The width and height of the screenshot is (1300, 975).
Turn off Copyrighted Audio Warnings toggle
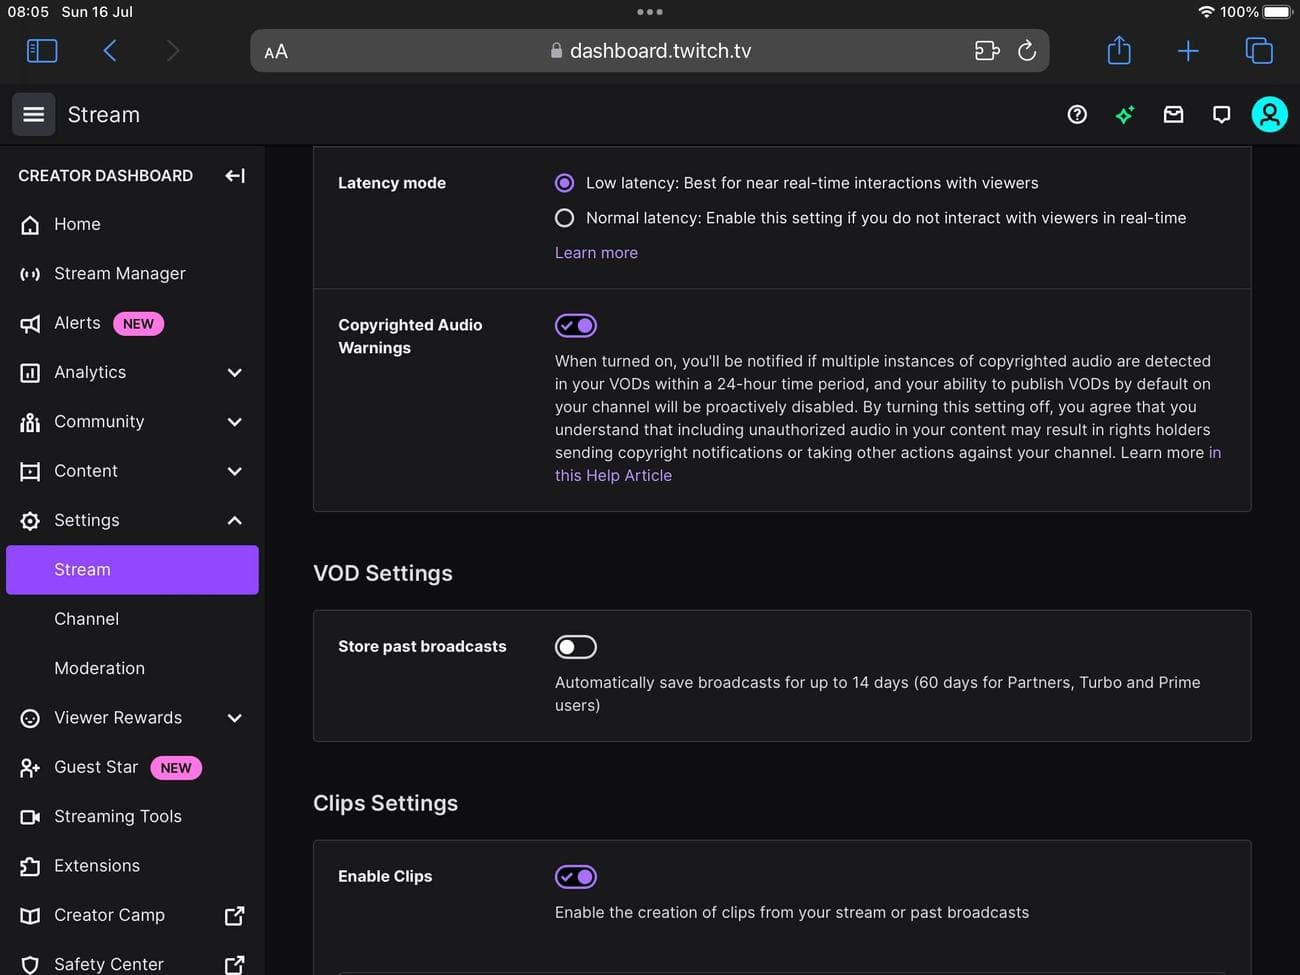576,326
